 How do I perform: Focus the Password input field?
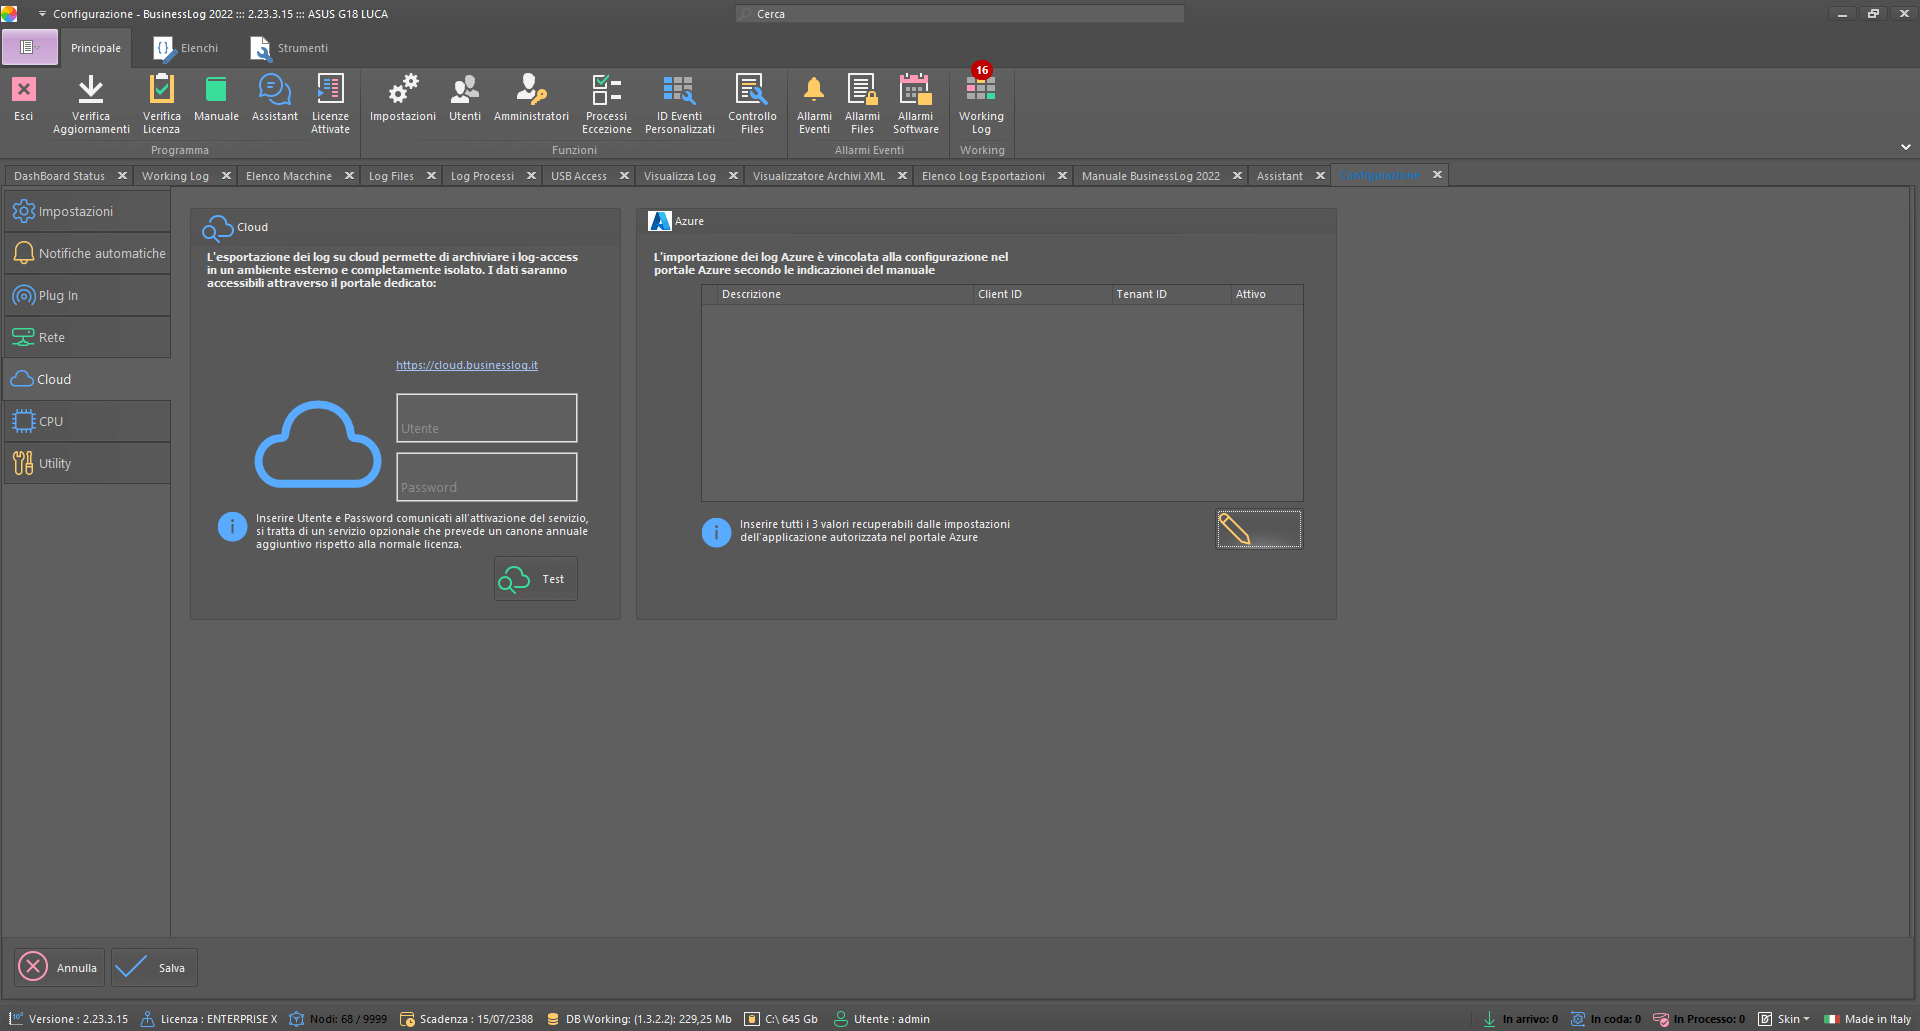pyautogui.click(x=487, y=477)
